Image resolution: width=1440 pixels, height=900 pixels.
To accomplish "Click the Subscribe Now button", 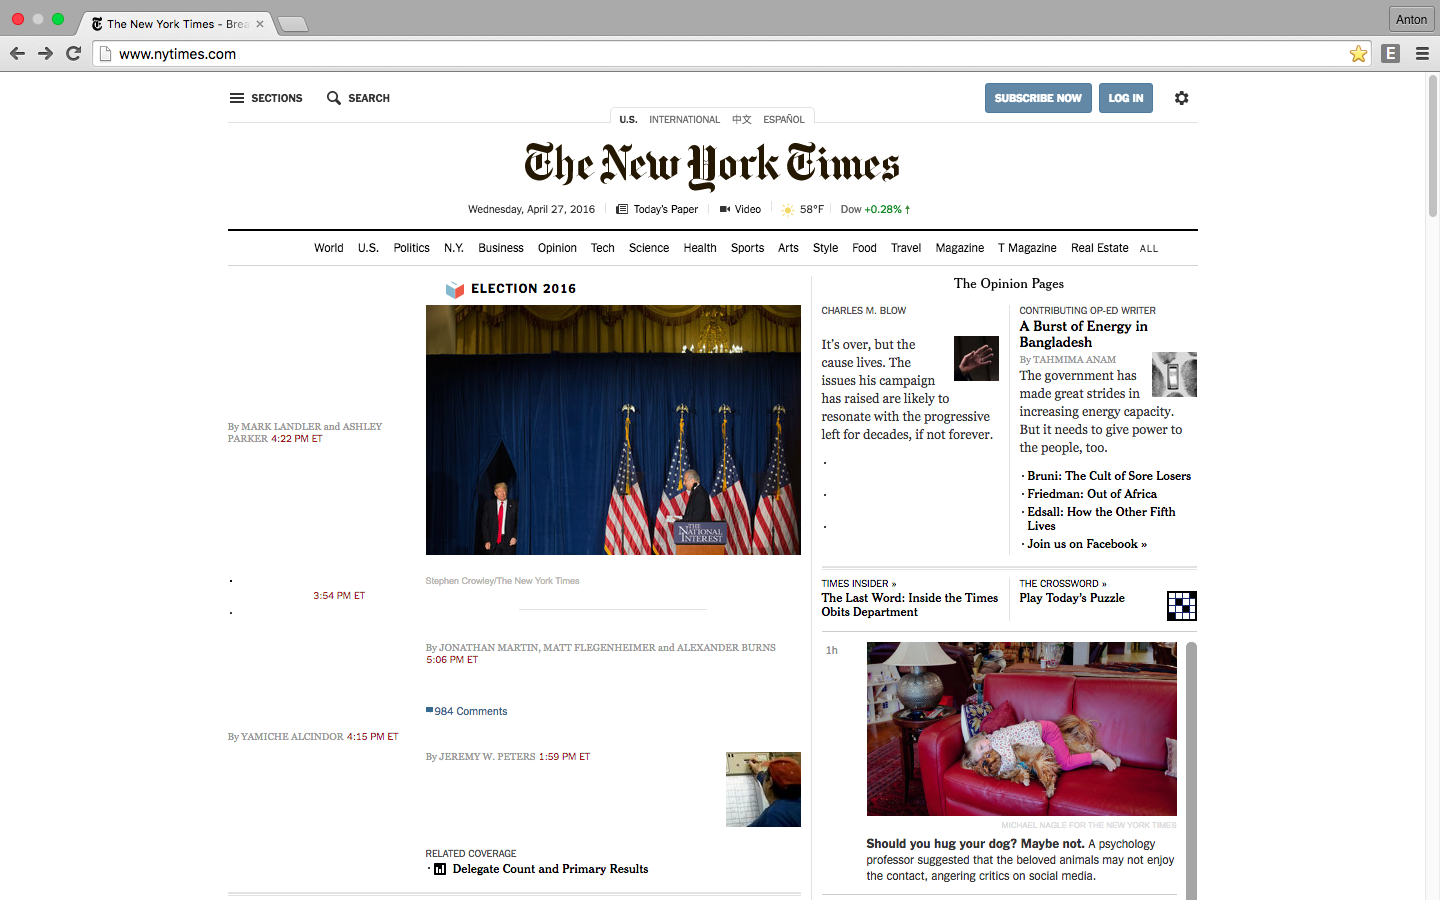I will click(1038, 98).
